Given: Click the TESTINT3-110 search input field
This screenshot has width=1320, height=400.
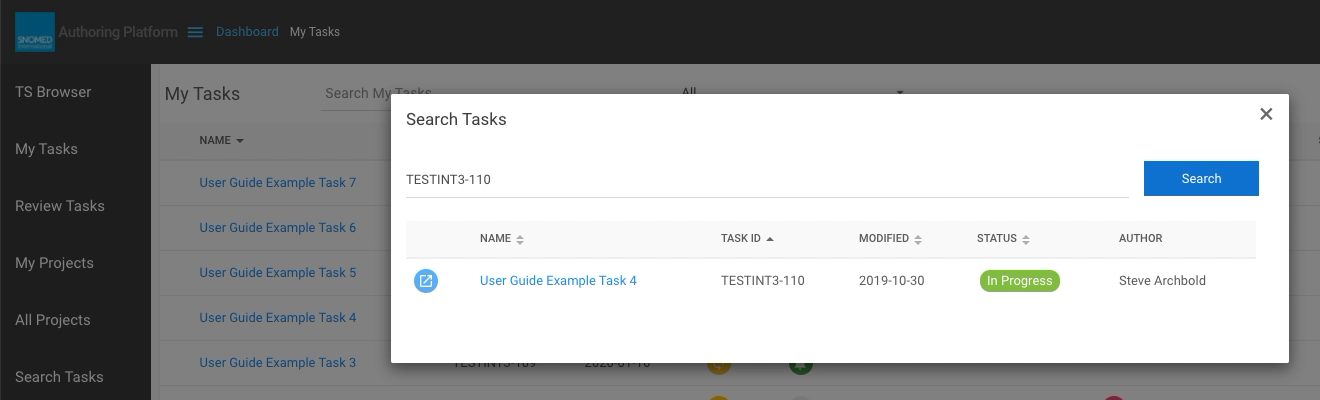Looking at the screenshot, I should [766, 180].
